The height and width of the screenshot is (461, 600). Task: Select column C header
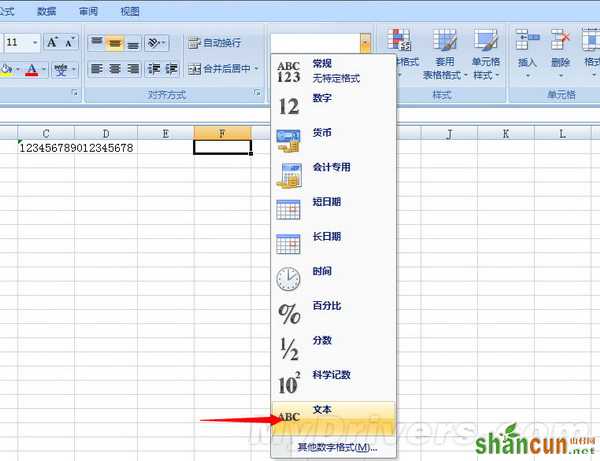(x=46, y=134)
